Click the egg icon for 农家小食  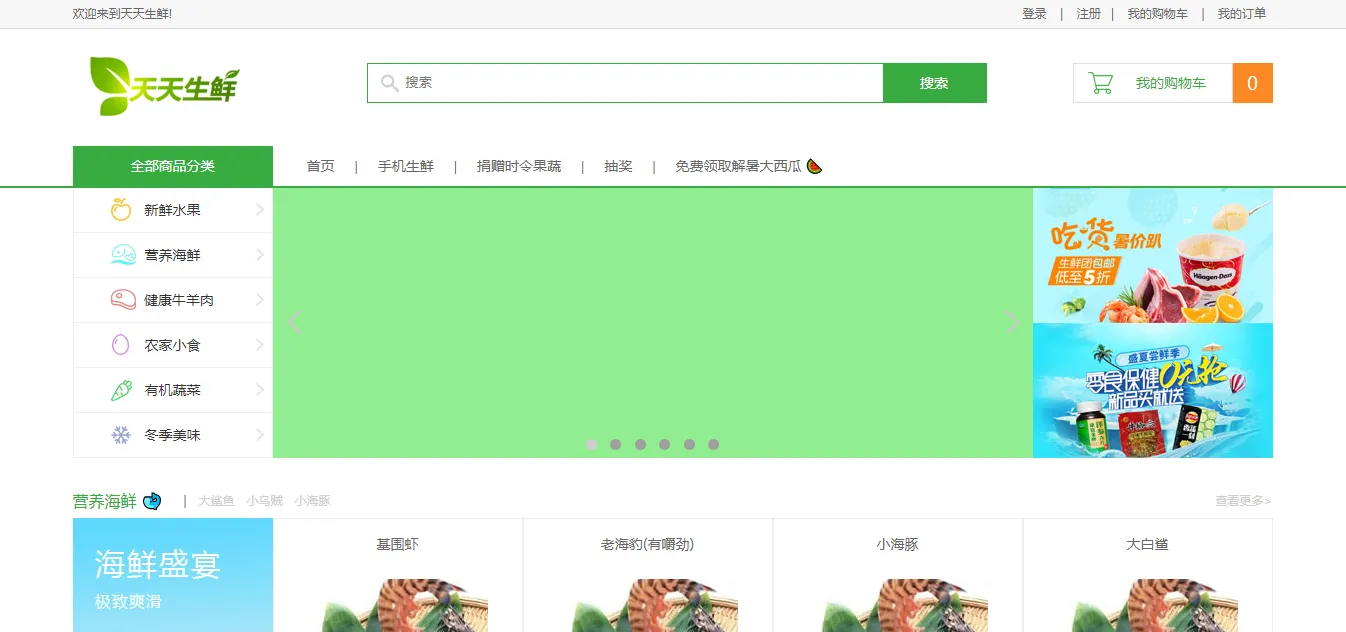121,345
